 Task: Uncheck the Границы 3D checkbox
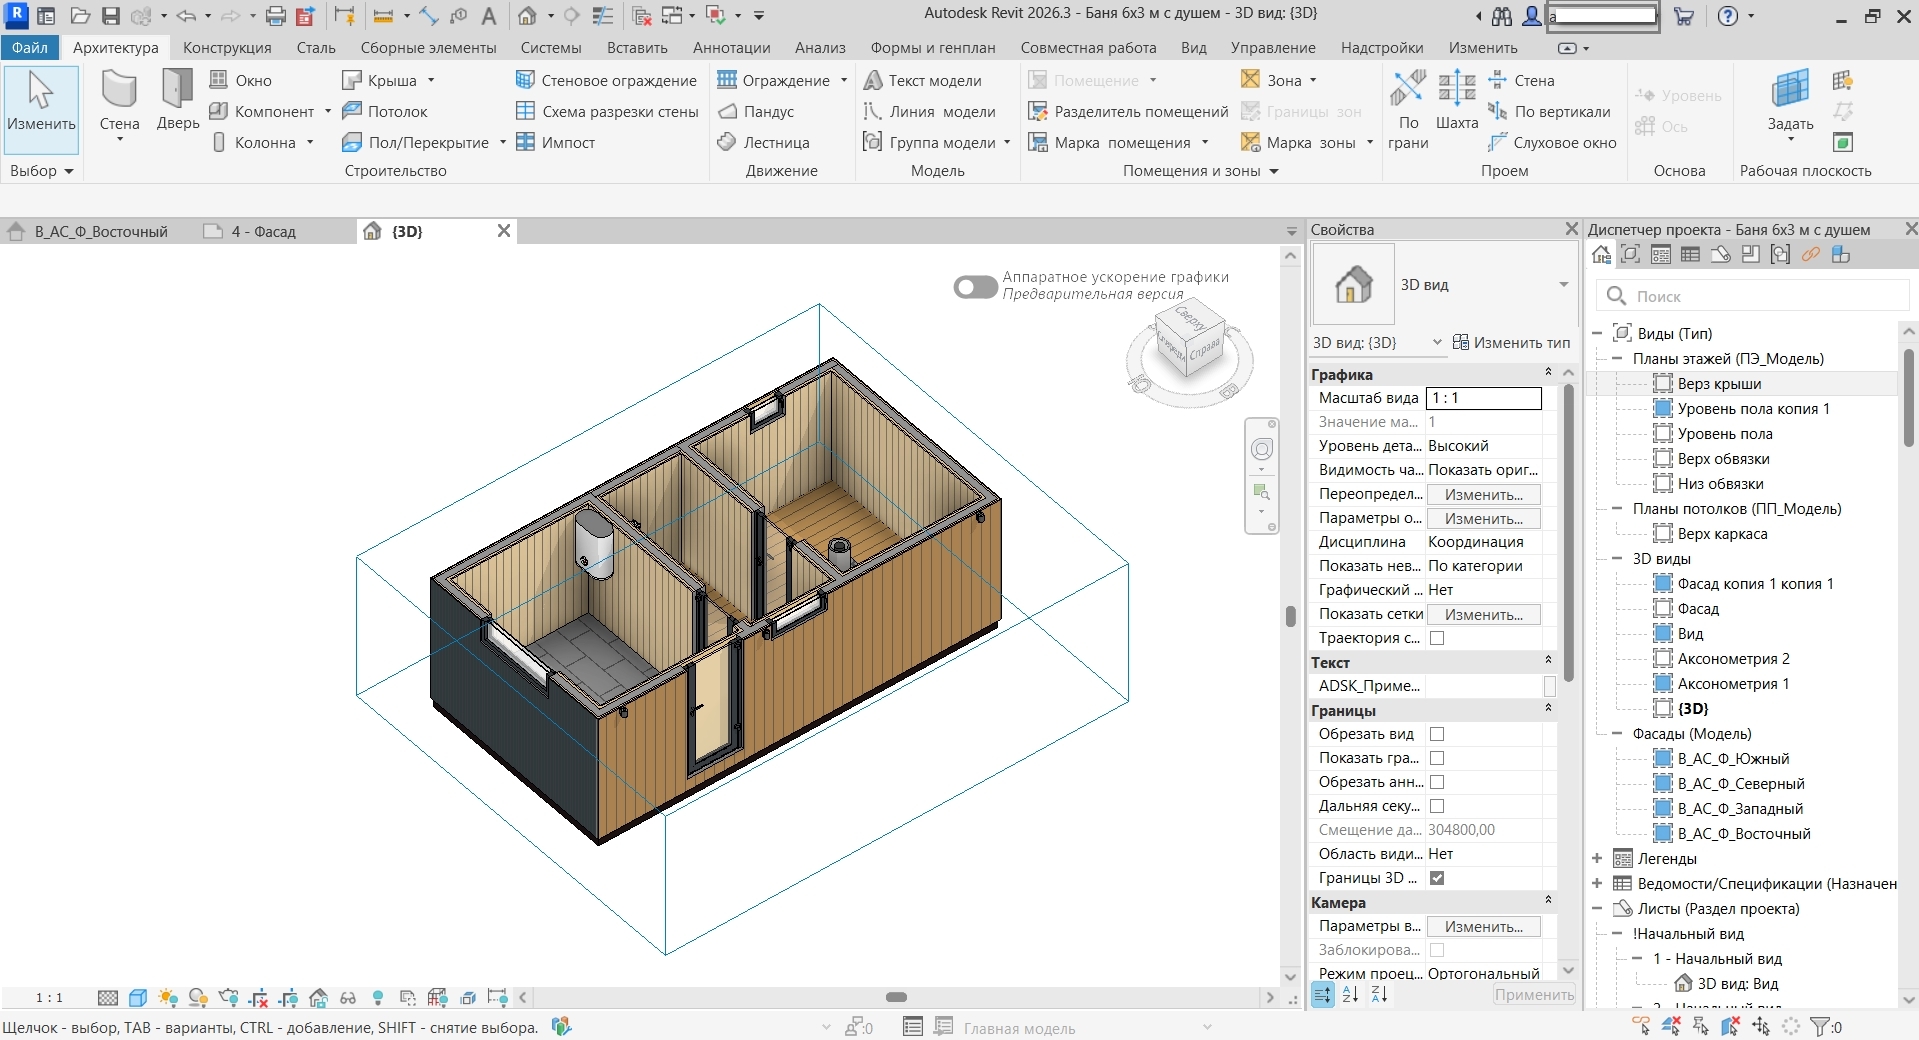[x=1437, y=878]
